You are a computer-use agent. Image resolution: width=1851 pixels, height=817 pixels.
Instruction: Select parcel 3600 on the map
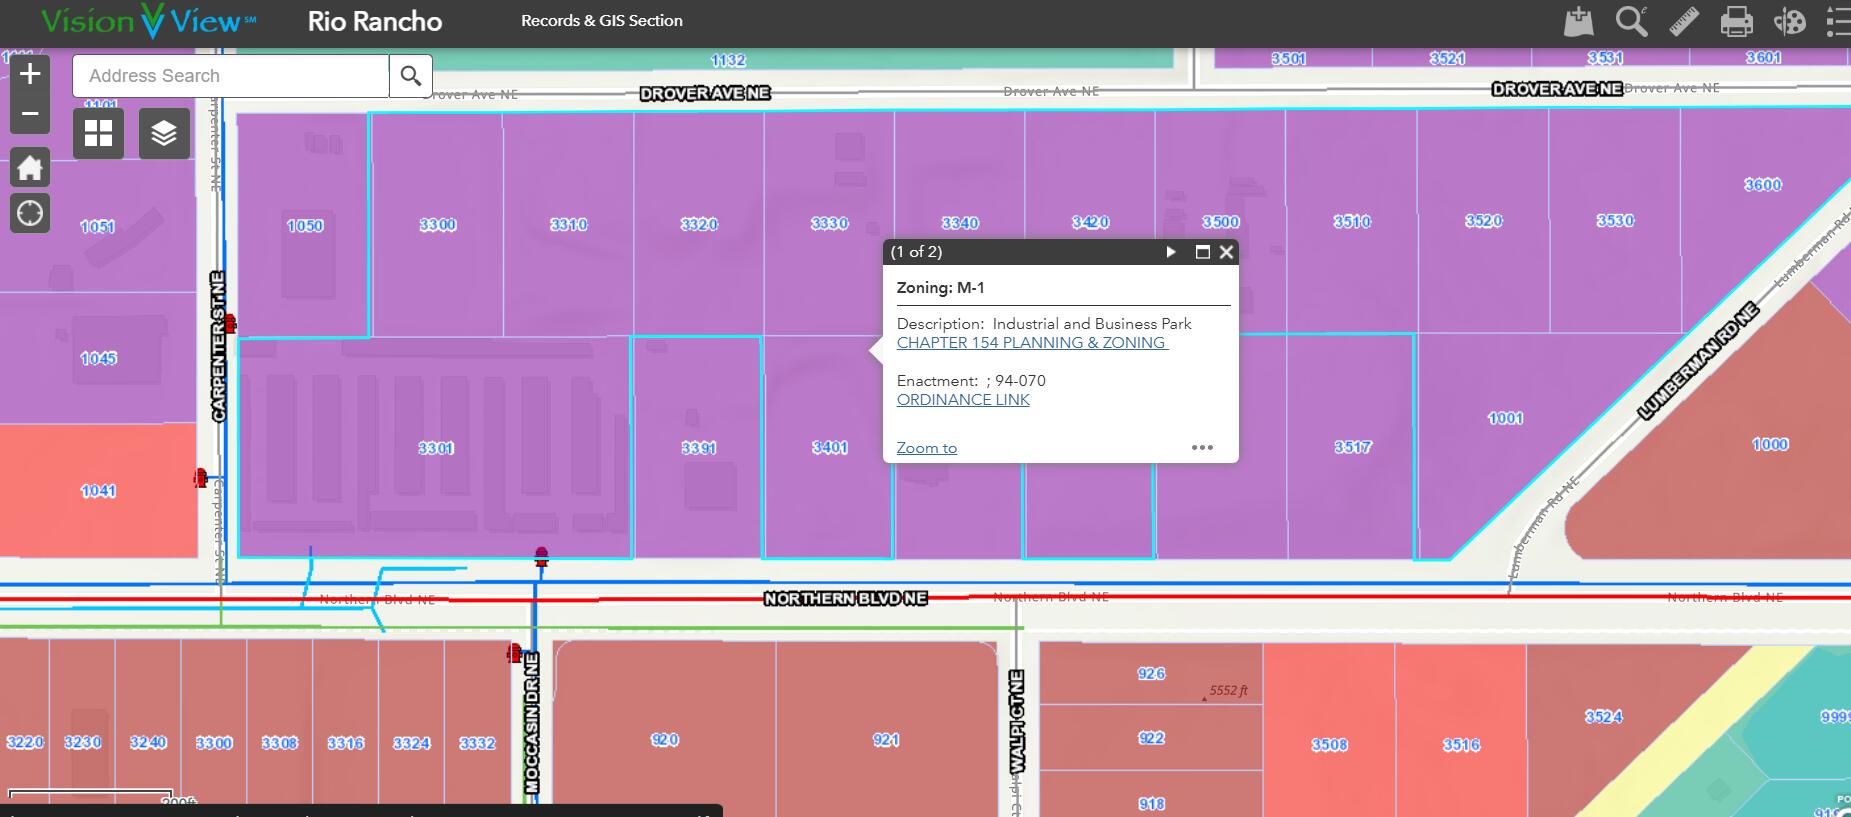click(1762, 185)
